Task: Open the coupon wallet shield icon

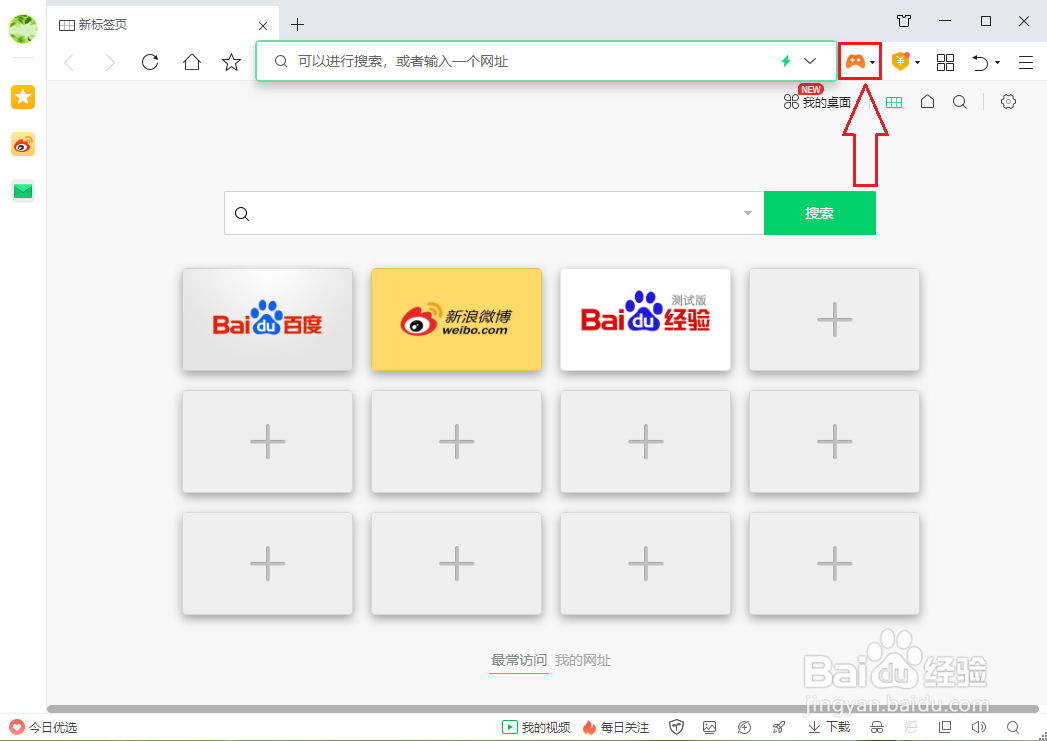Action: 900,61
